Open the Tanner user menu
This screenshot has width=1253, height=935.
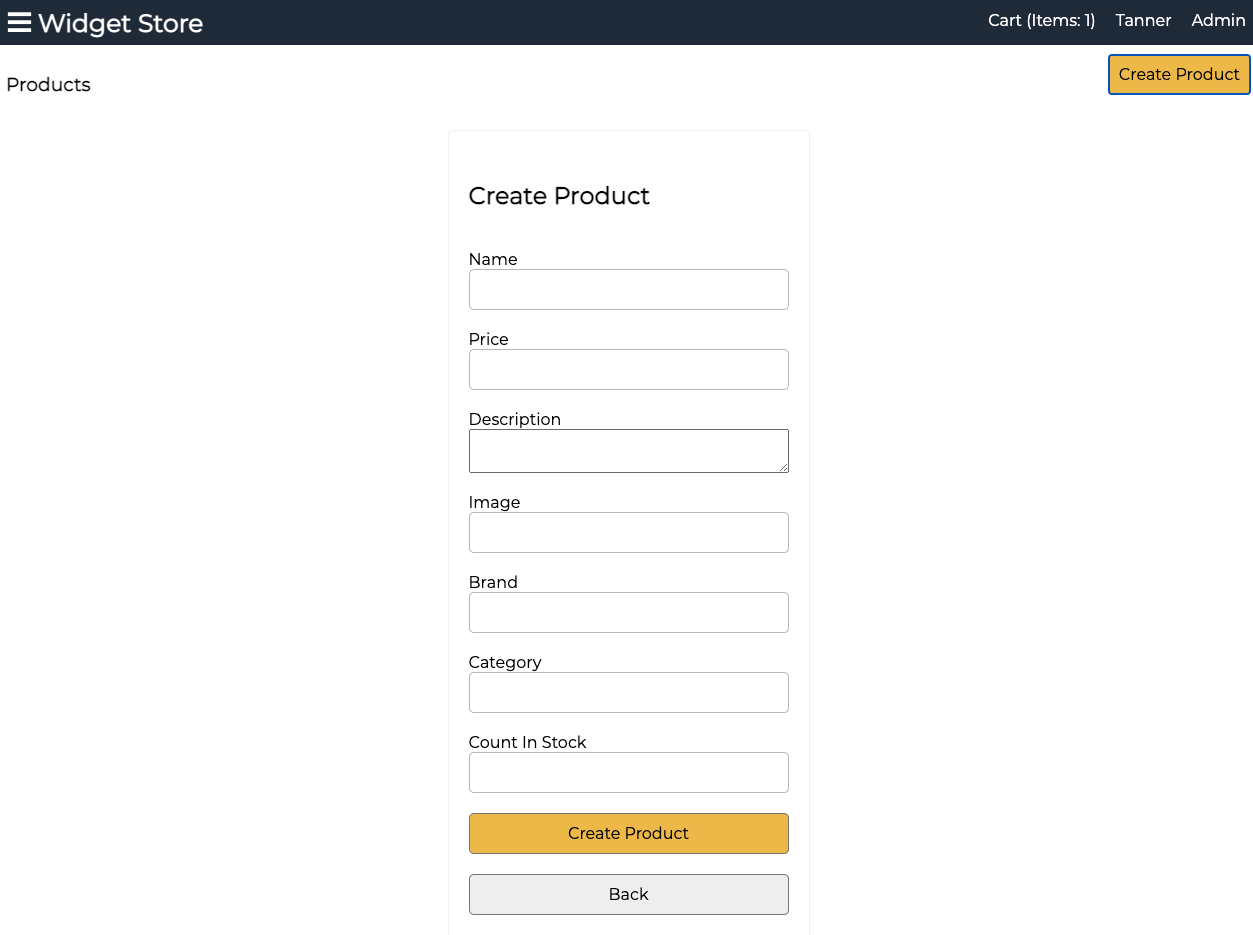click(1143, 20)
